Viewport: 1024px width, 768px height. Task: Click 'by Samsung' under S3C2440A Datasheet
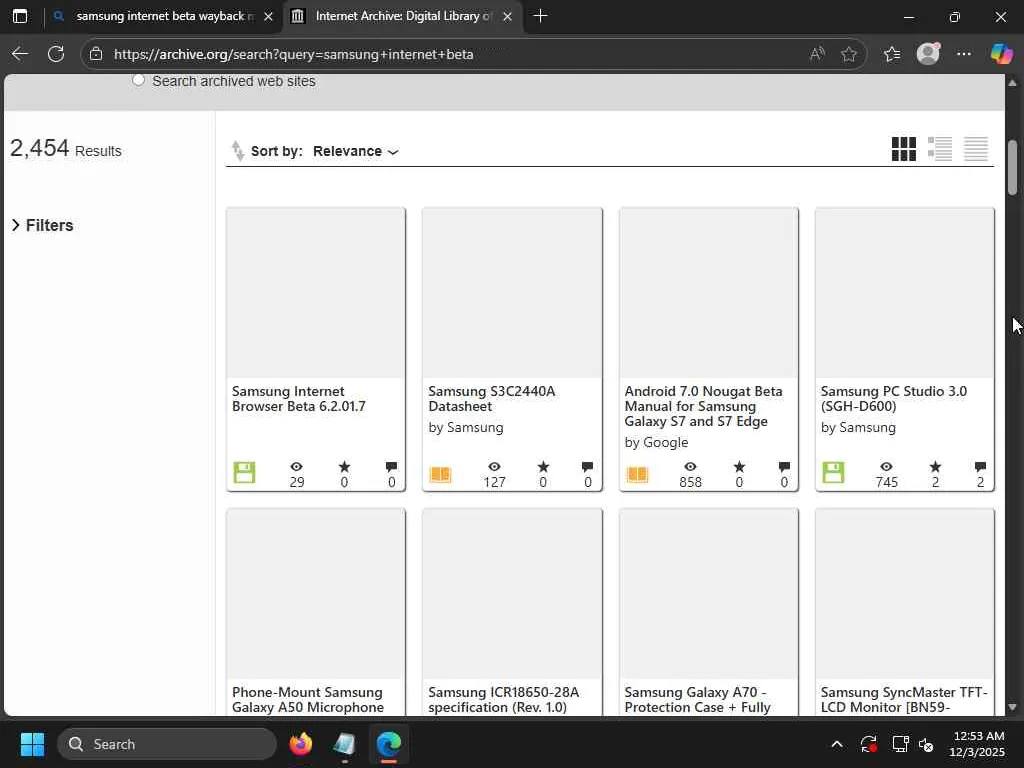pyautogui.click(x=466, y=427)
